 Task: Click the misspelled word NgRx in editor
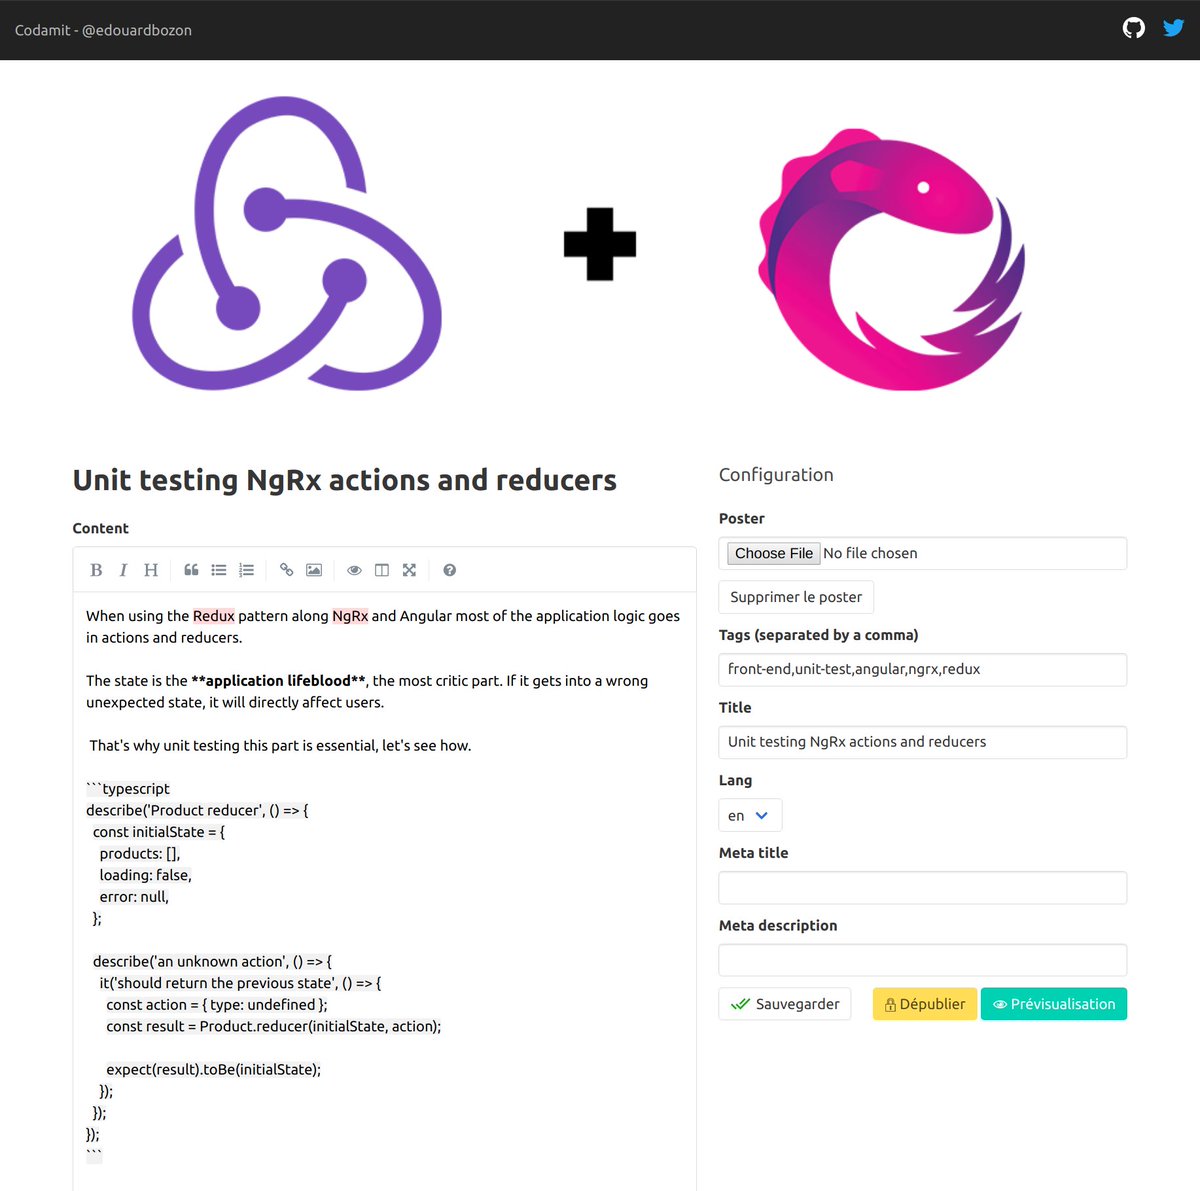coord(350,616)
